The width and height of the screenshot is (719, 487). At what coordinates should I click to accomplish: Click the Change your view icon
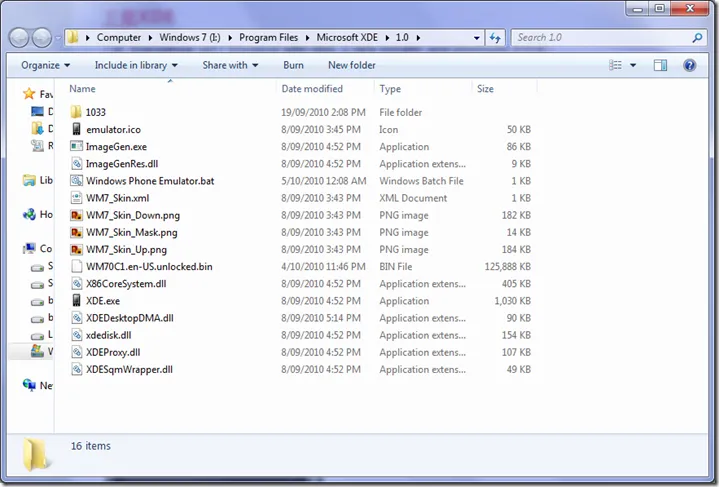615,65
